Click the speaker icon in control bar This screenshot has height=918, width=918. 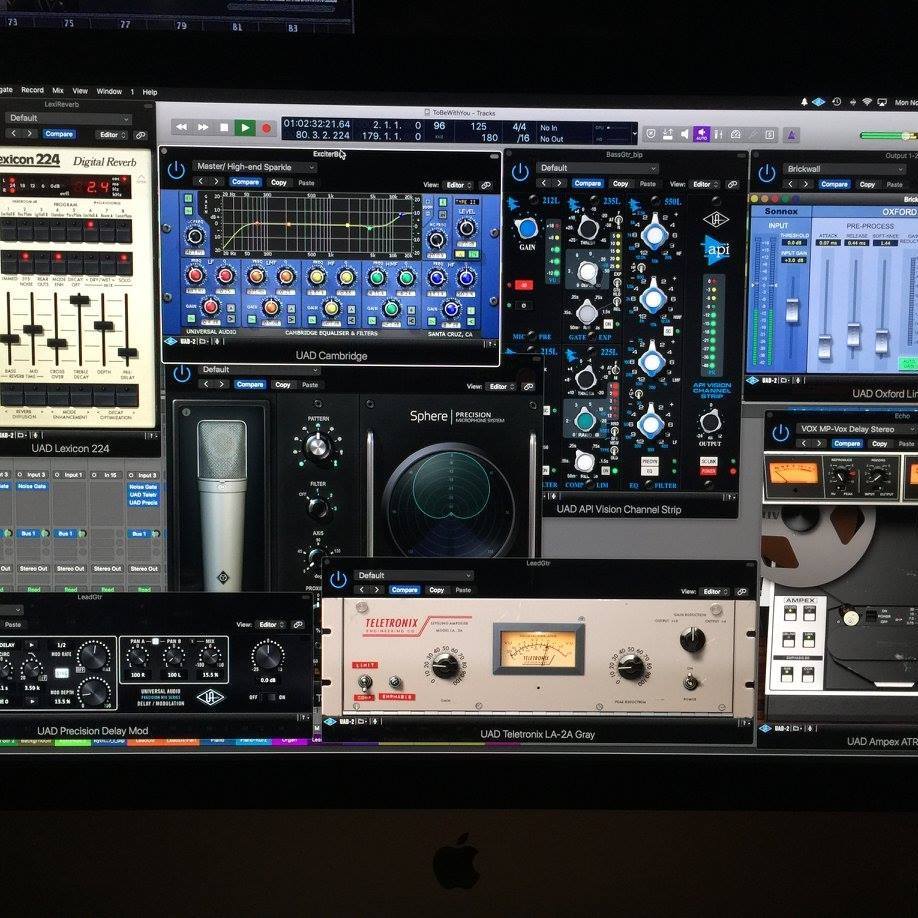pos(684,134)
